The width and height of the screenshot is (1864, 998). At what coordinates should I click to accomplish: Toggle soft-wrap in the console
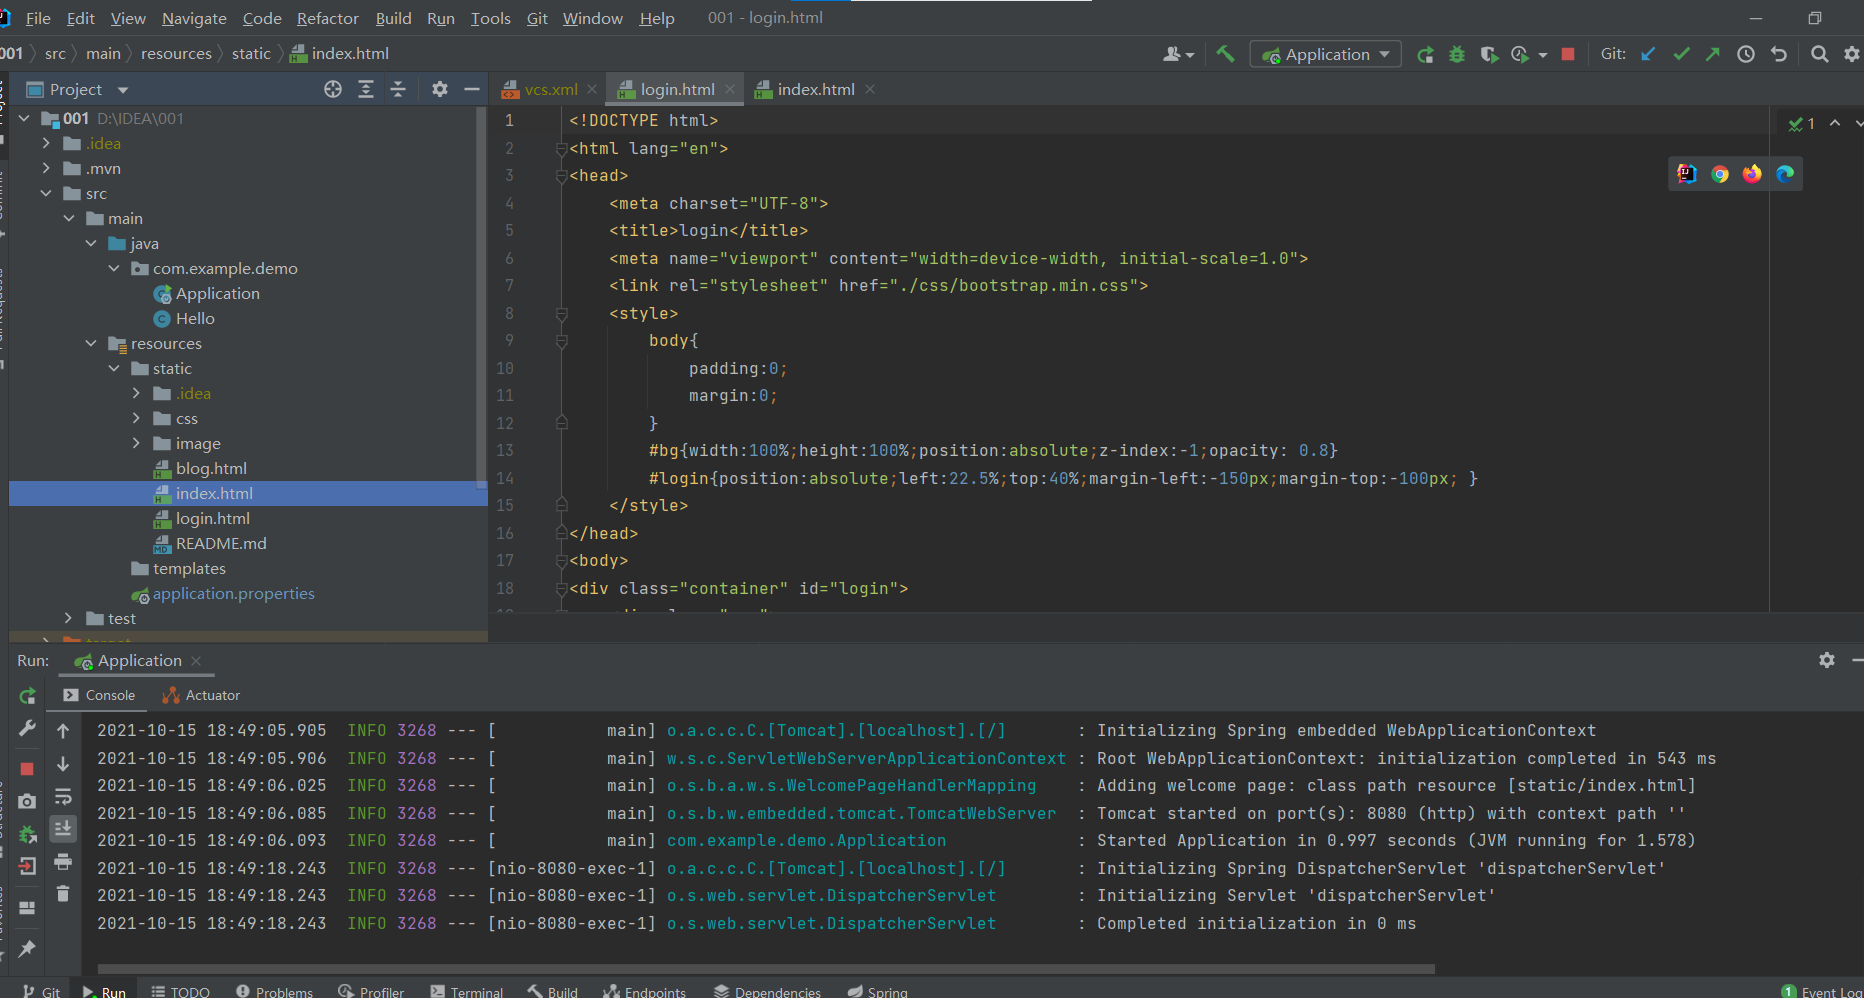[63, 796]
